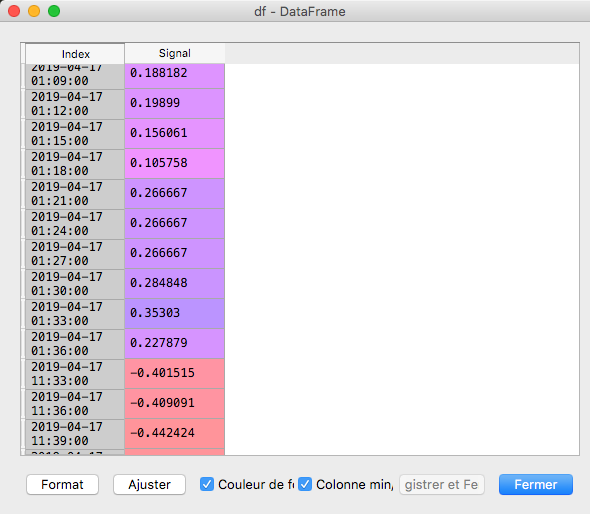The width and height of the screenshot is (590, 514).
Task: Select cell with value 0.227879
Action: coord(175,344)
